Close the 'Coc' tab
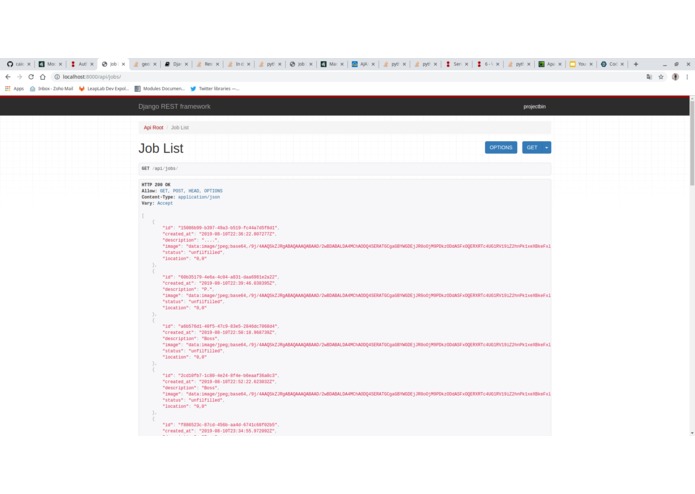Image resolution: width=695 pixels, height=494 pixels. 622,64
